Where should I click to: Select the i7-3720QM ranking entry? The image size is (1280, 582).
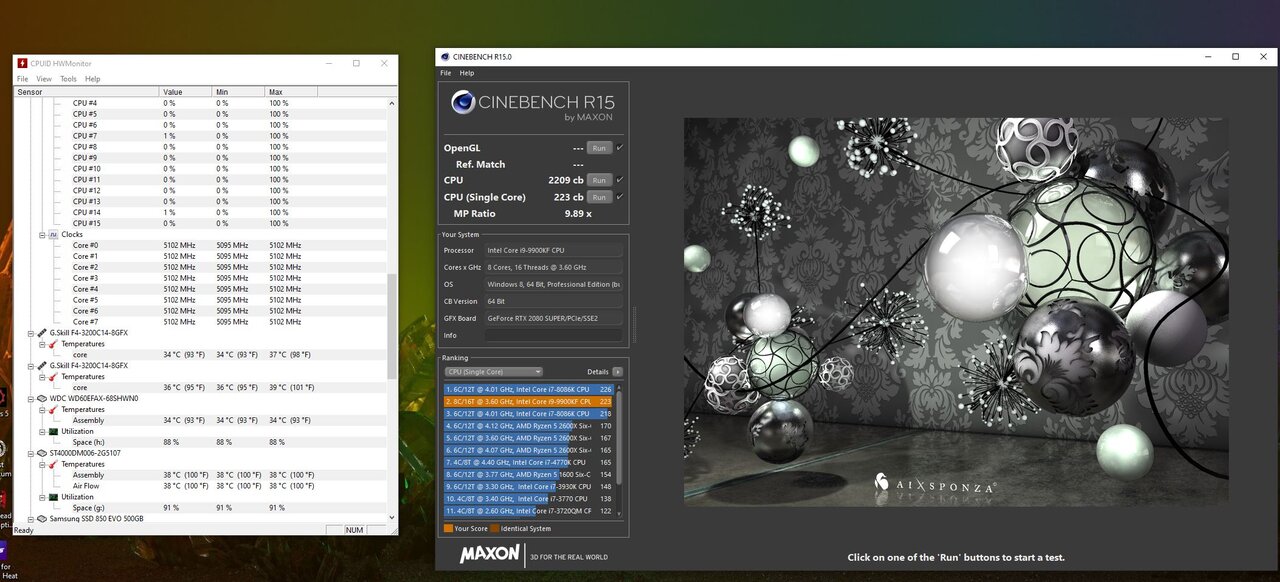point(530,511)
